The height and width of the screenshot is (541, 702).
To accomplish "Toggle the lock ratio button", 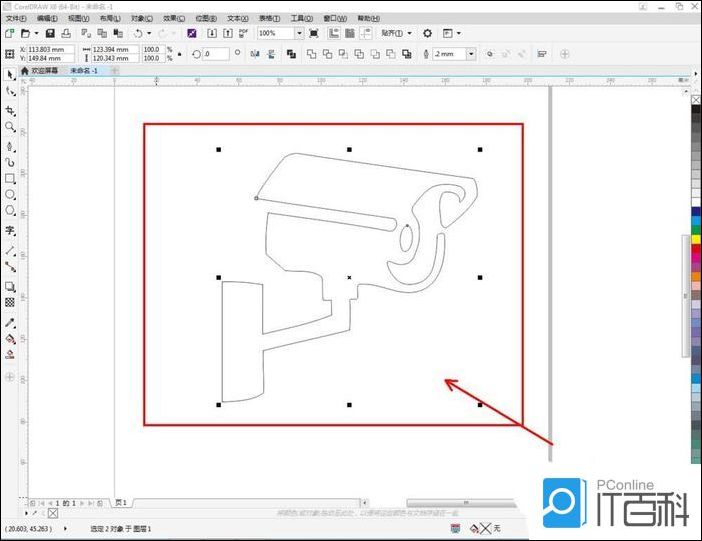I will [x=179, y=53].
